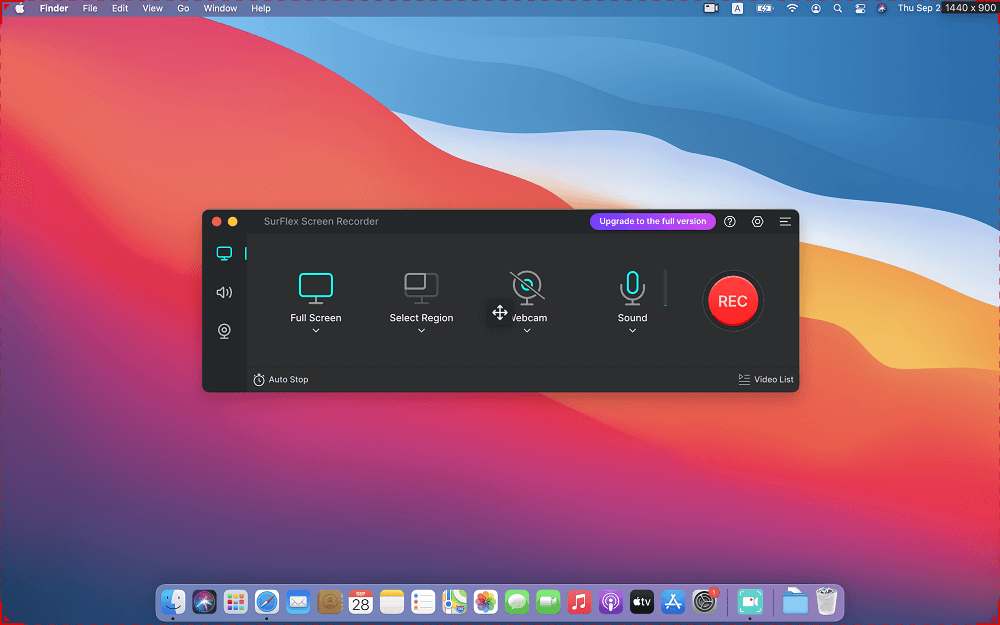Open the help question mark icon
Image resolution: width=1000 pixels, height=625 pixels.
730,221
